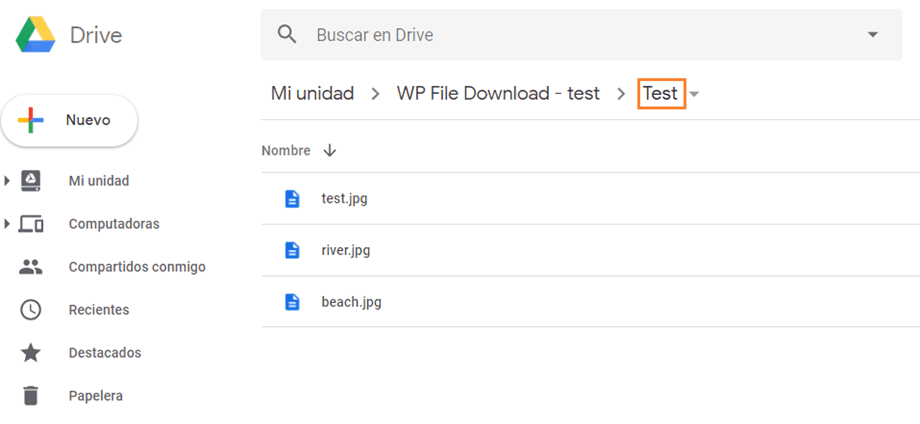
Task: Reverse sort order with arrow icon
Action: point(329,151)
